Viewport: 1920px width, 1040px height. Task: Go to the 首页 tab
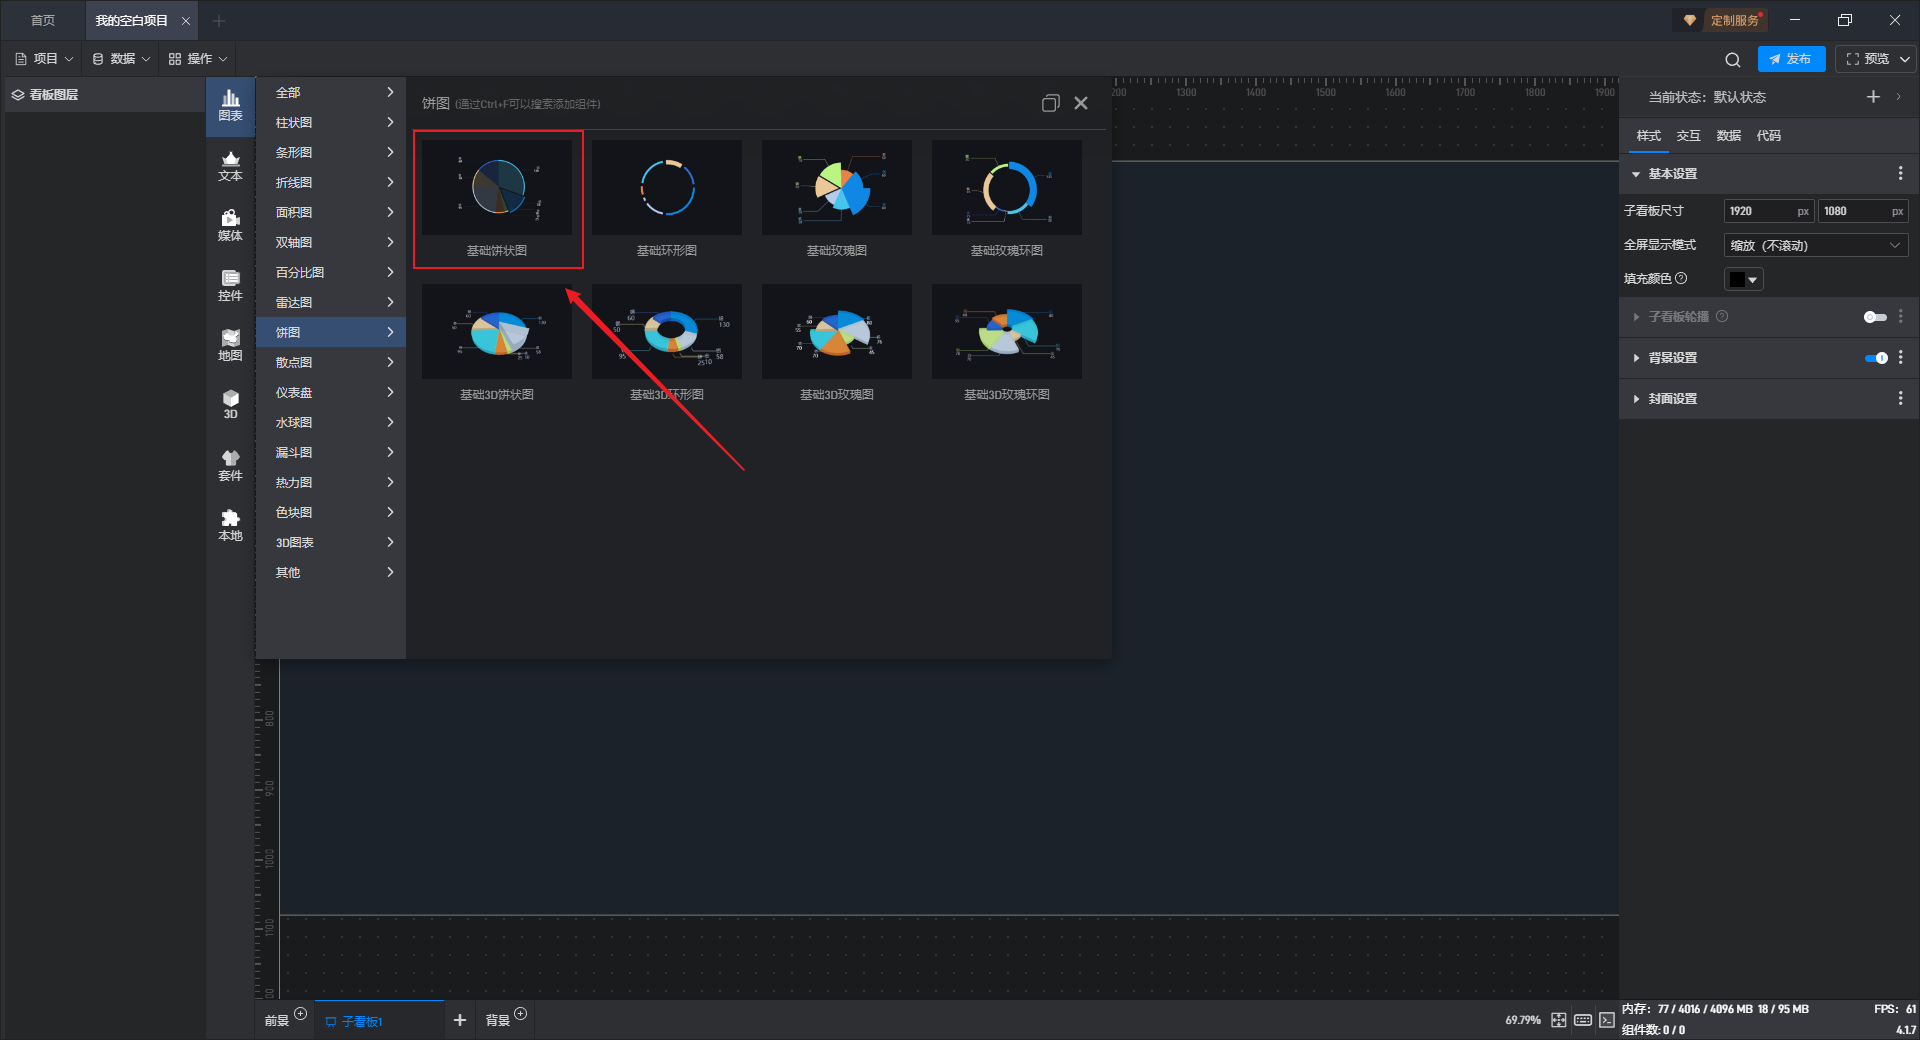click(x=43, y=20)
